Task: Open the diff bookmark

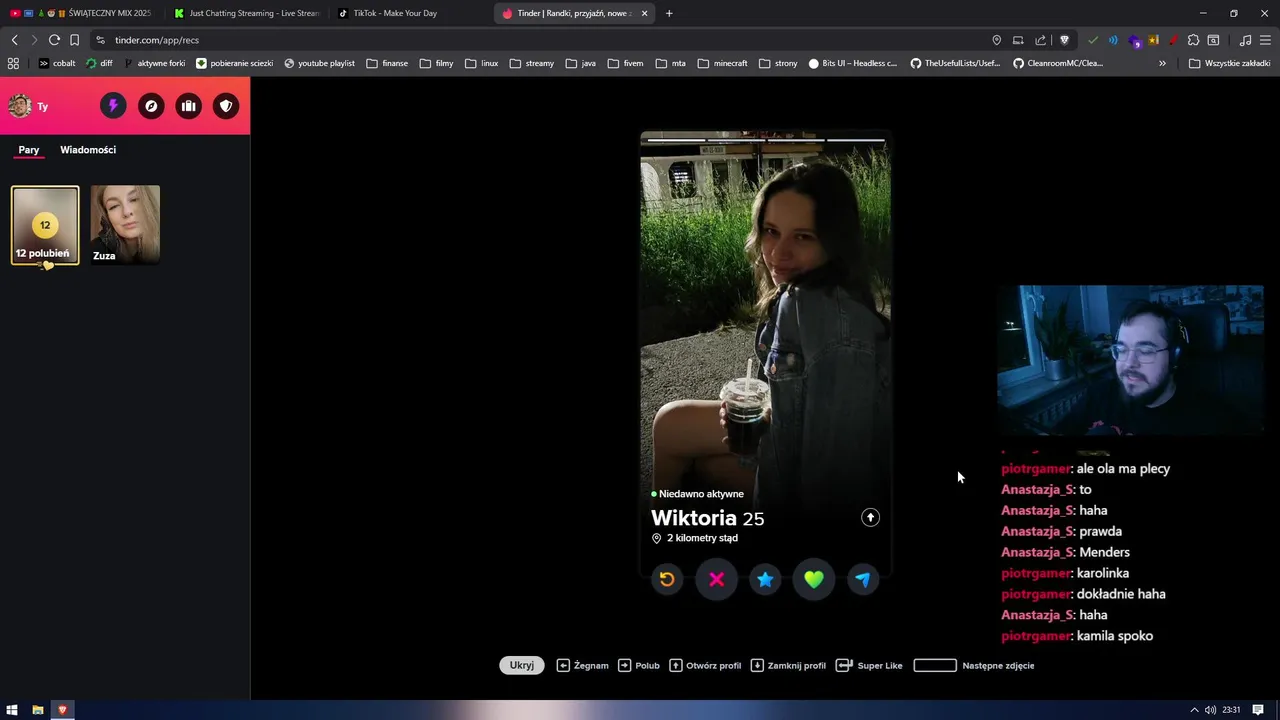Action: (x=99, y=63)
